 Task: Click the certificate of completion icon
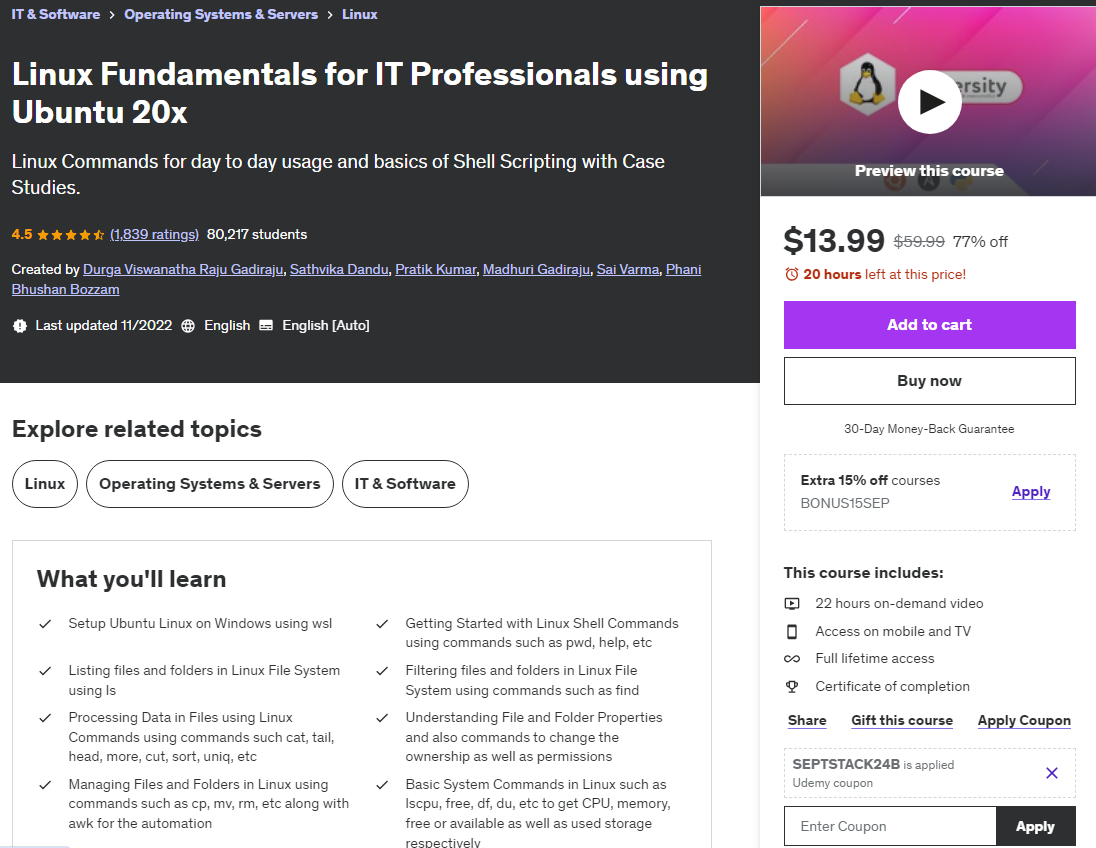click(x=792, y=686)
